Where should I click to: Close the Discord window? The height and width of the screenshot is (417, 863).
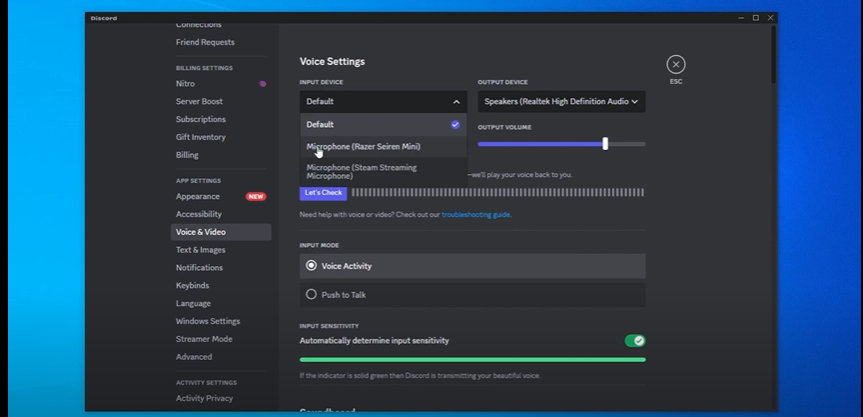(771, 18)
